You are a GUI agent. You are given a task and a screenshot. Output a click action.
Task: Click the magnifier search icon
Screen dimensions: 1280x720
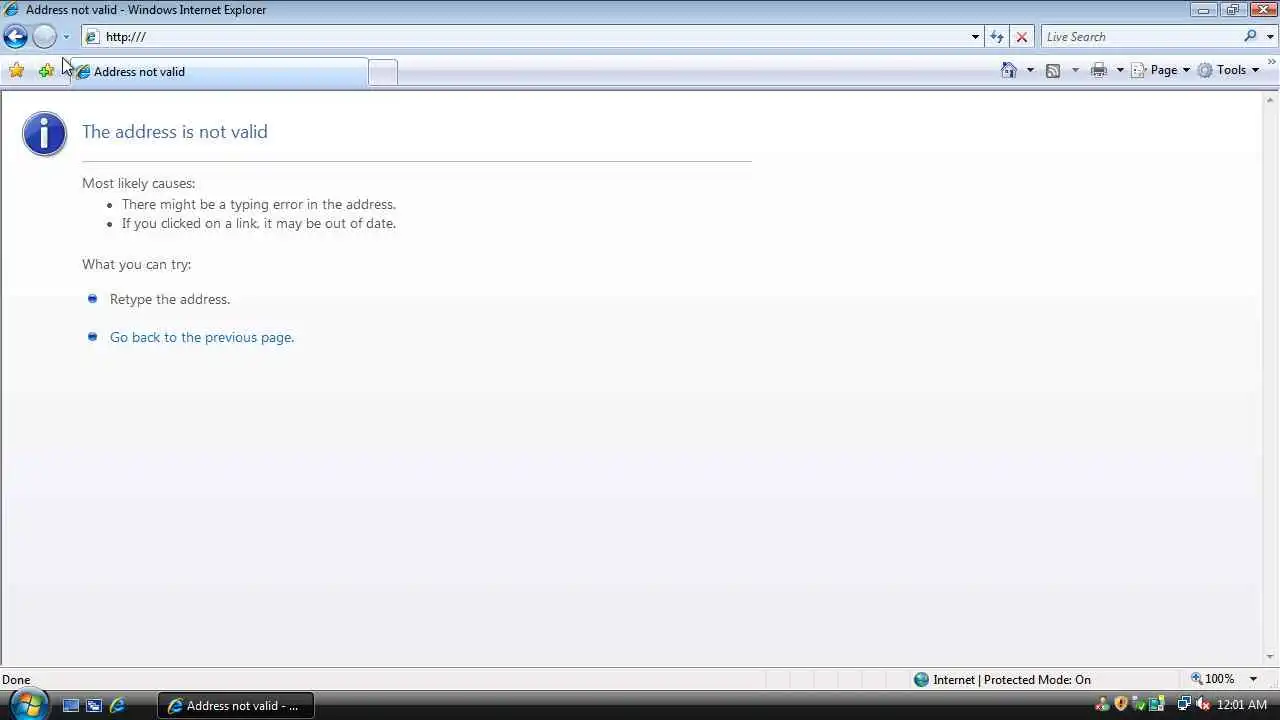pos(1250,37)
